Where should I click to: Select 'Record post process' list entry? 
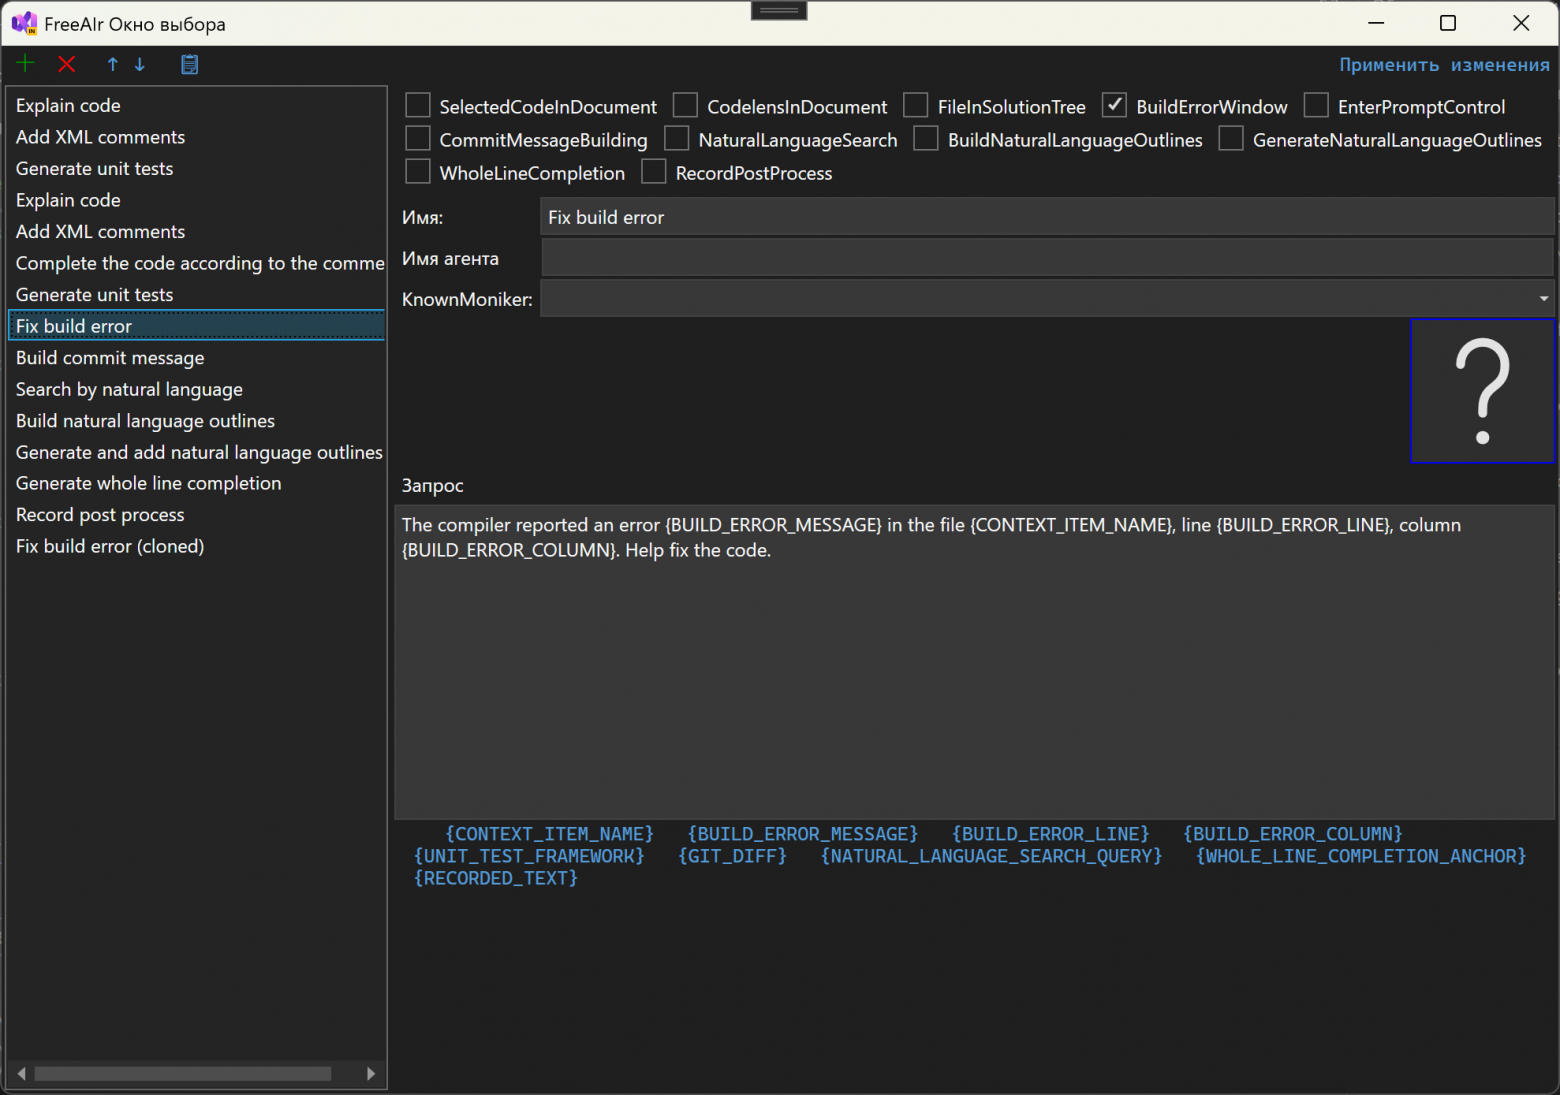(x=100, y=515)
